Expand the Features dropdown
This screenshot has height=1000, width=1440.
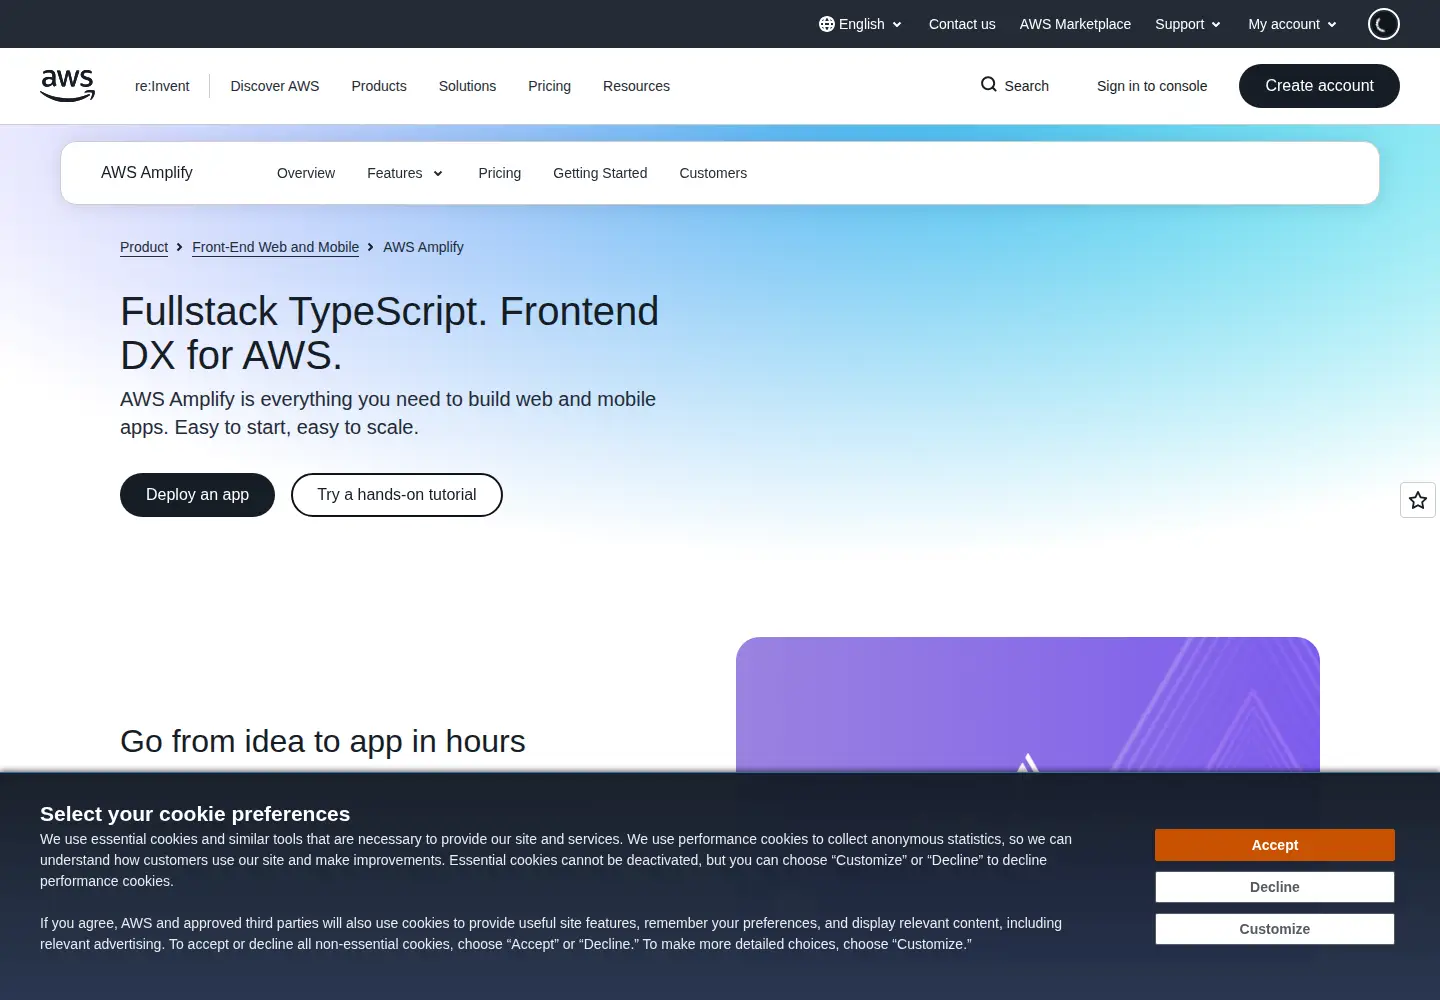pos(405,173)
